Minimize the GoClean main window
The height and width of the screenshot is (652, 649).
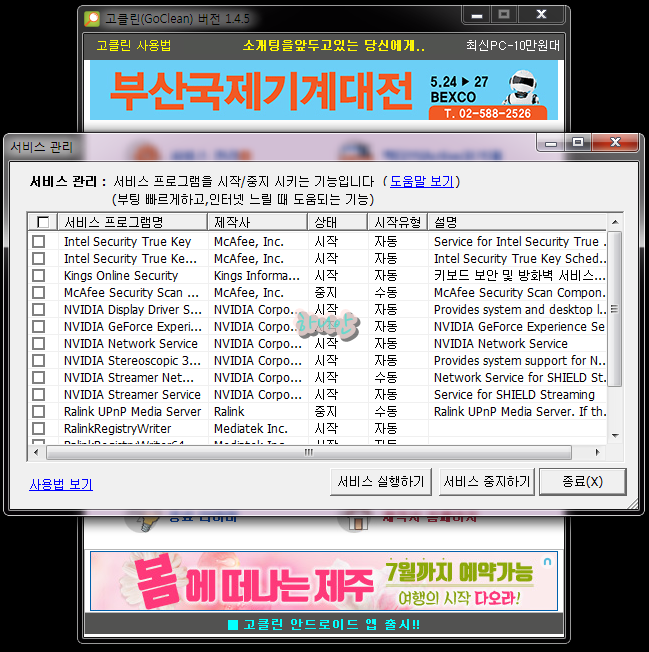coord(477,15)
